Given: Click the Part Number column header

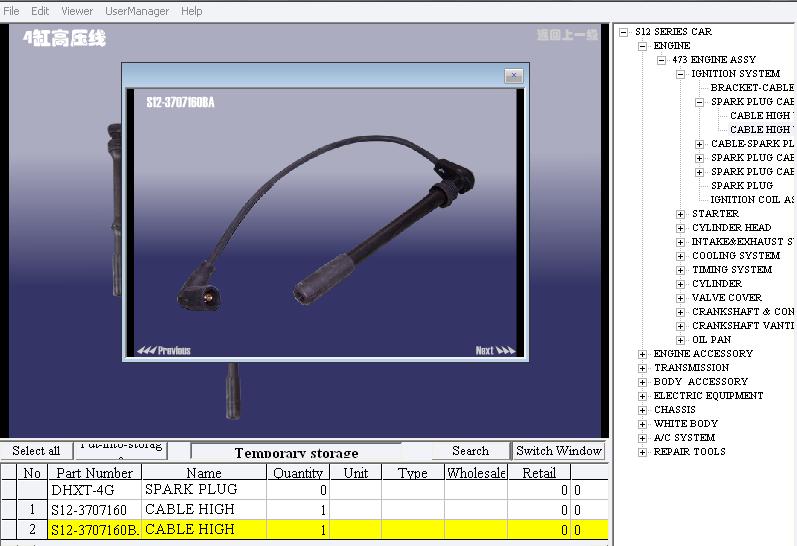Looking at the screenshot, I should (95, 473).
